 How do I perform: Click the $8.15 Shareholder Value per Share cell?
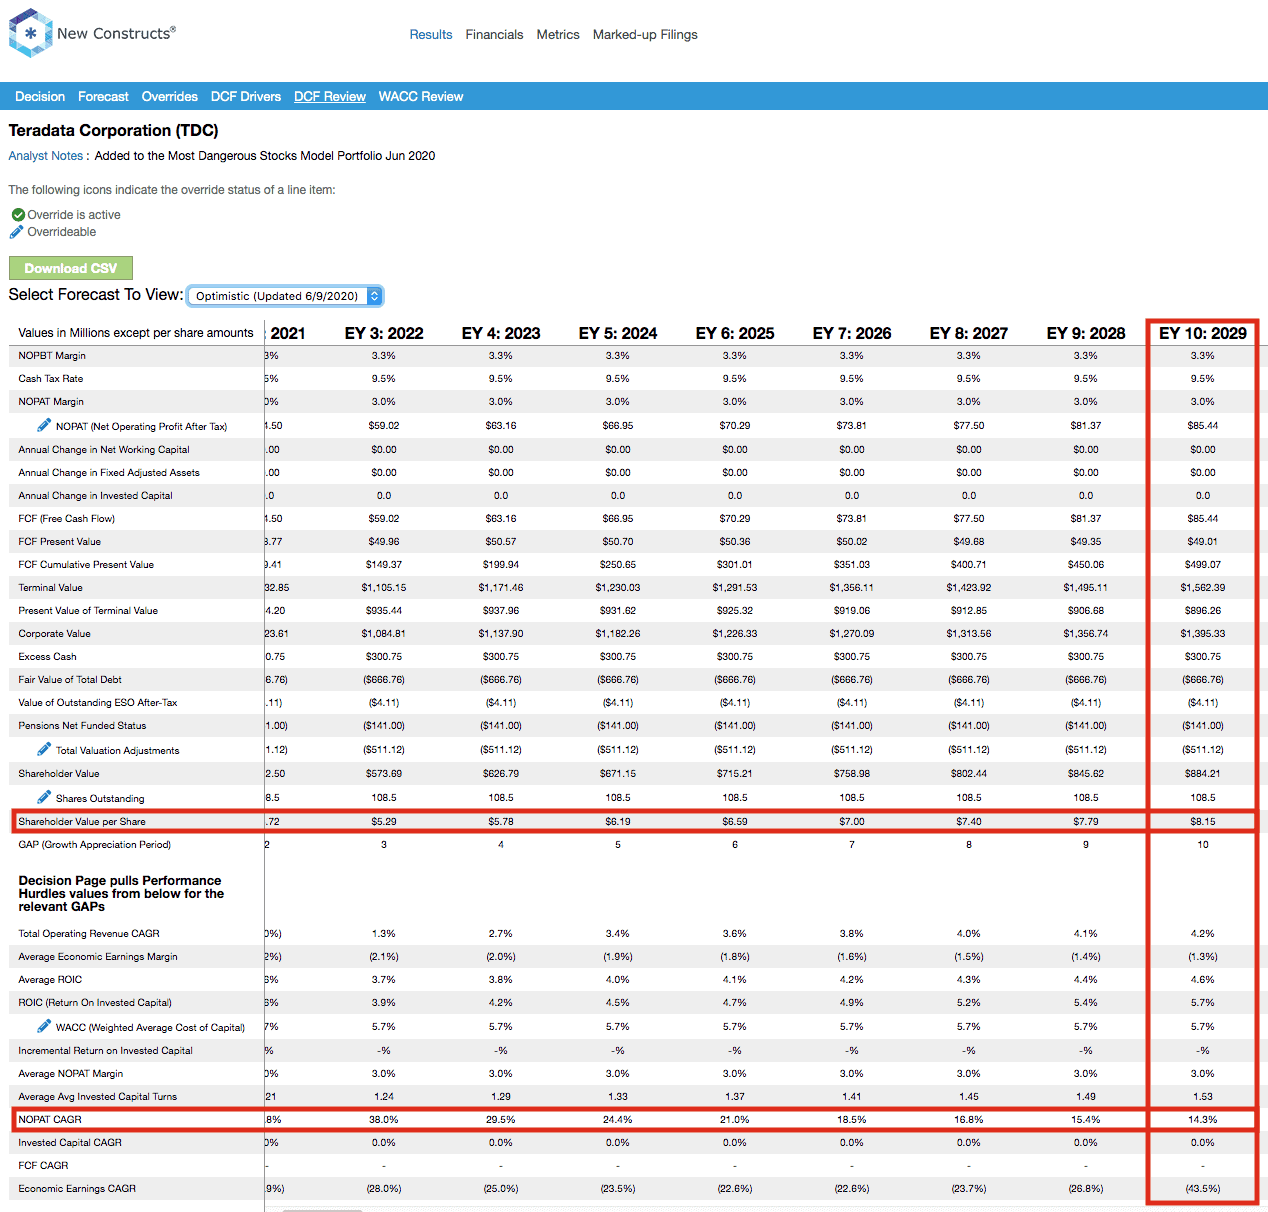1203,822
